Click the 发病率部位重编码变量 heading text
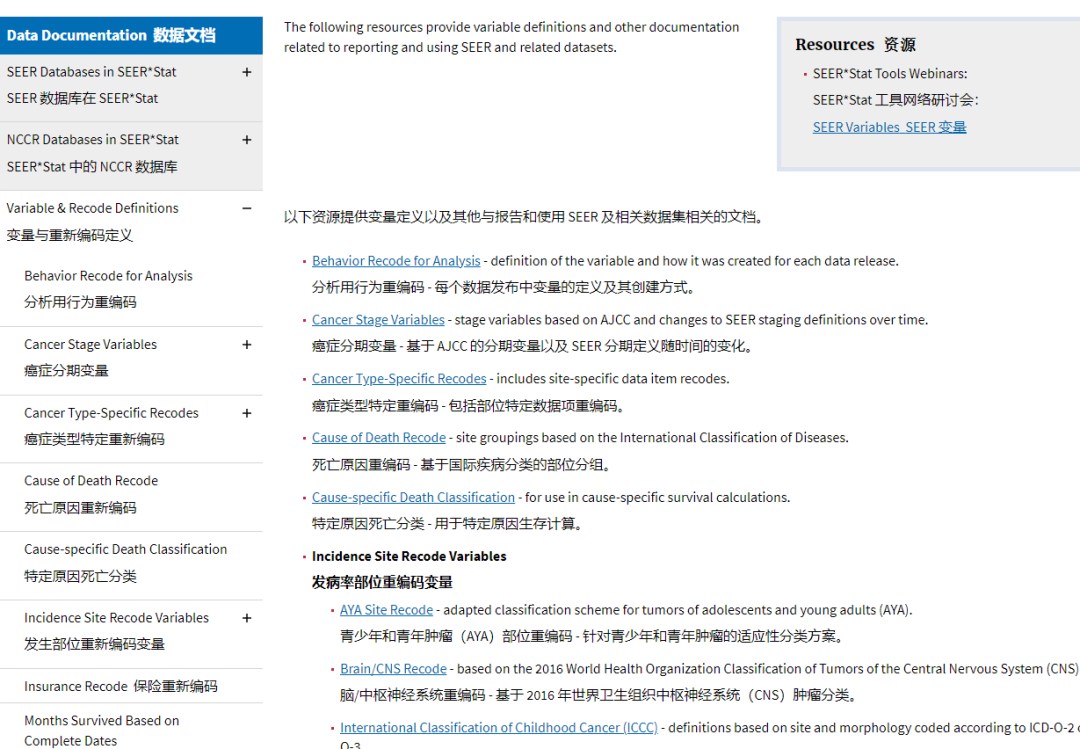This screenshot has height=749, width=1080. coord(382,583)
